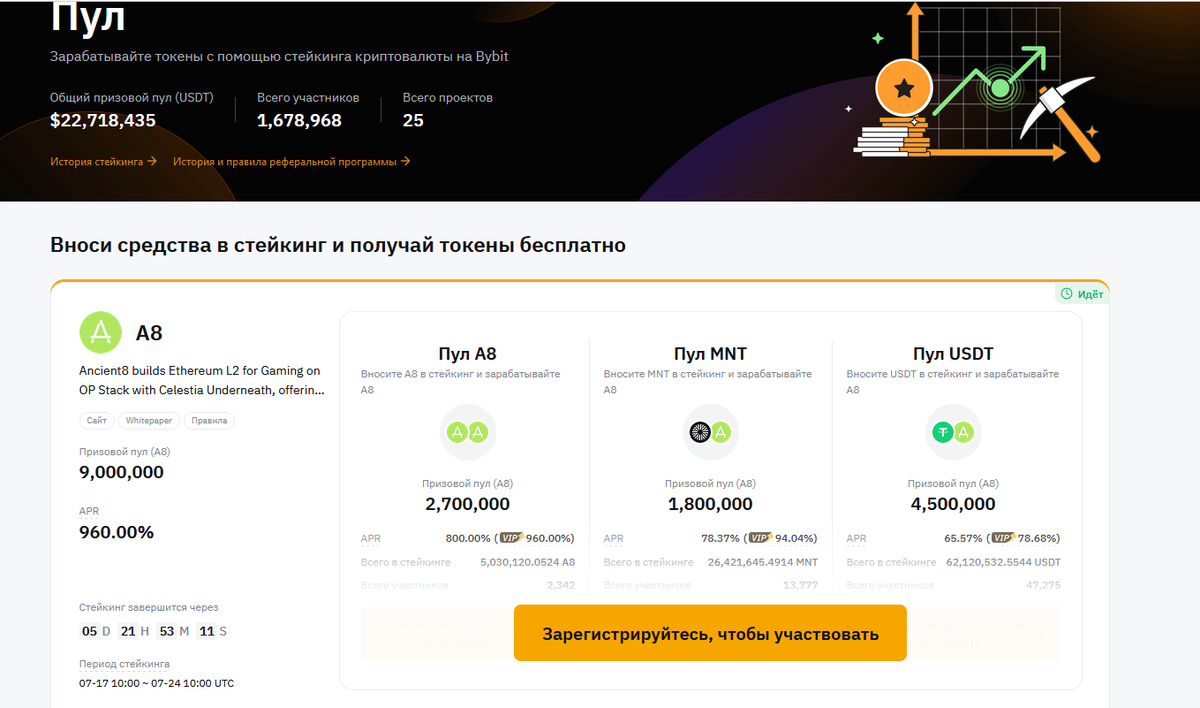Image resolution: width=1200 pixels, height=708 pixels.
Task: Click the Сайт tag button
Action: click(x=97, y=421)
